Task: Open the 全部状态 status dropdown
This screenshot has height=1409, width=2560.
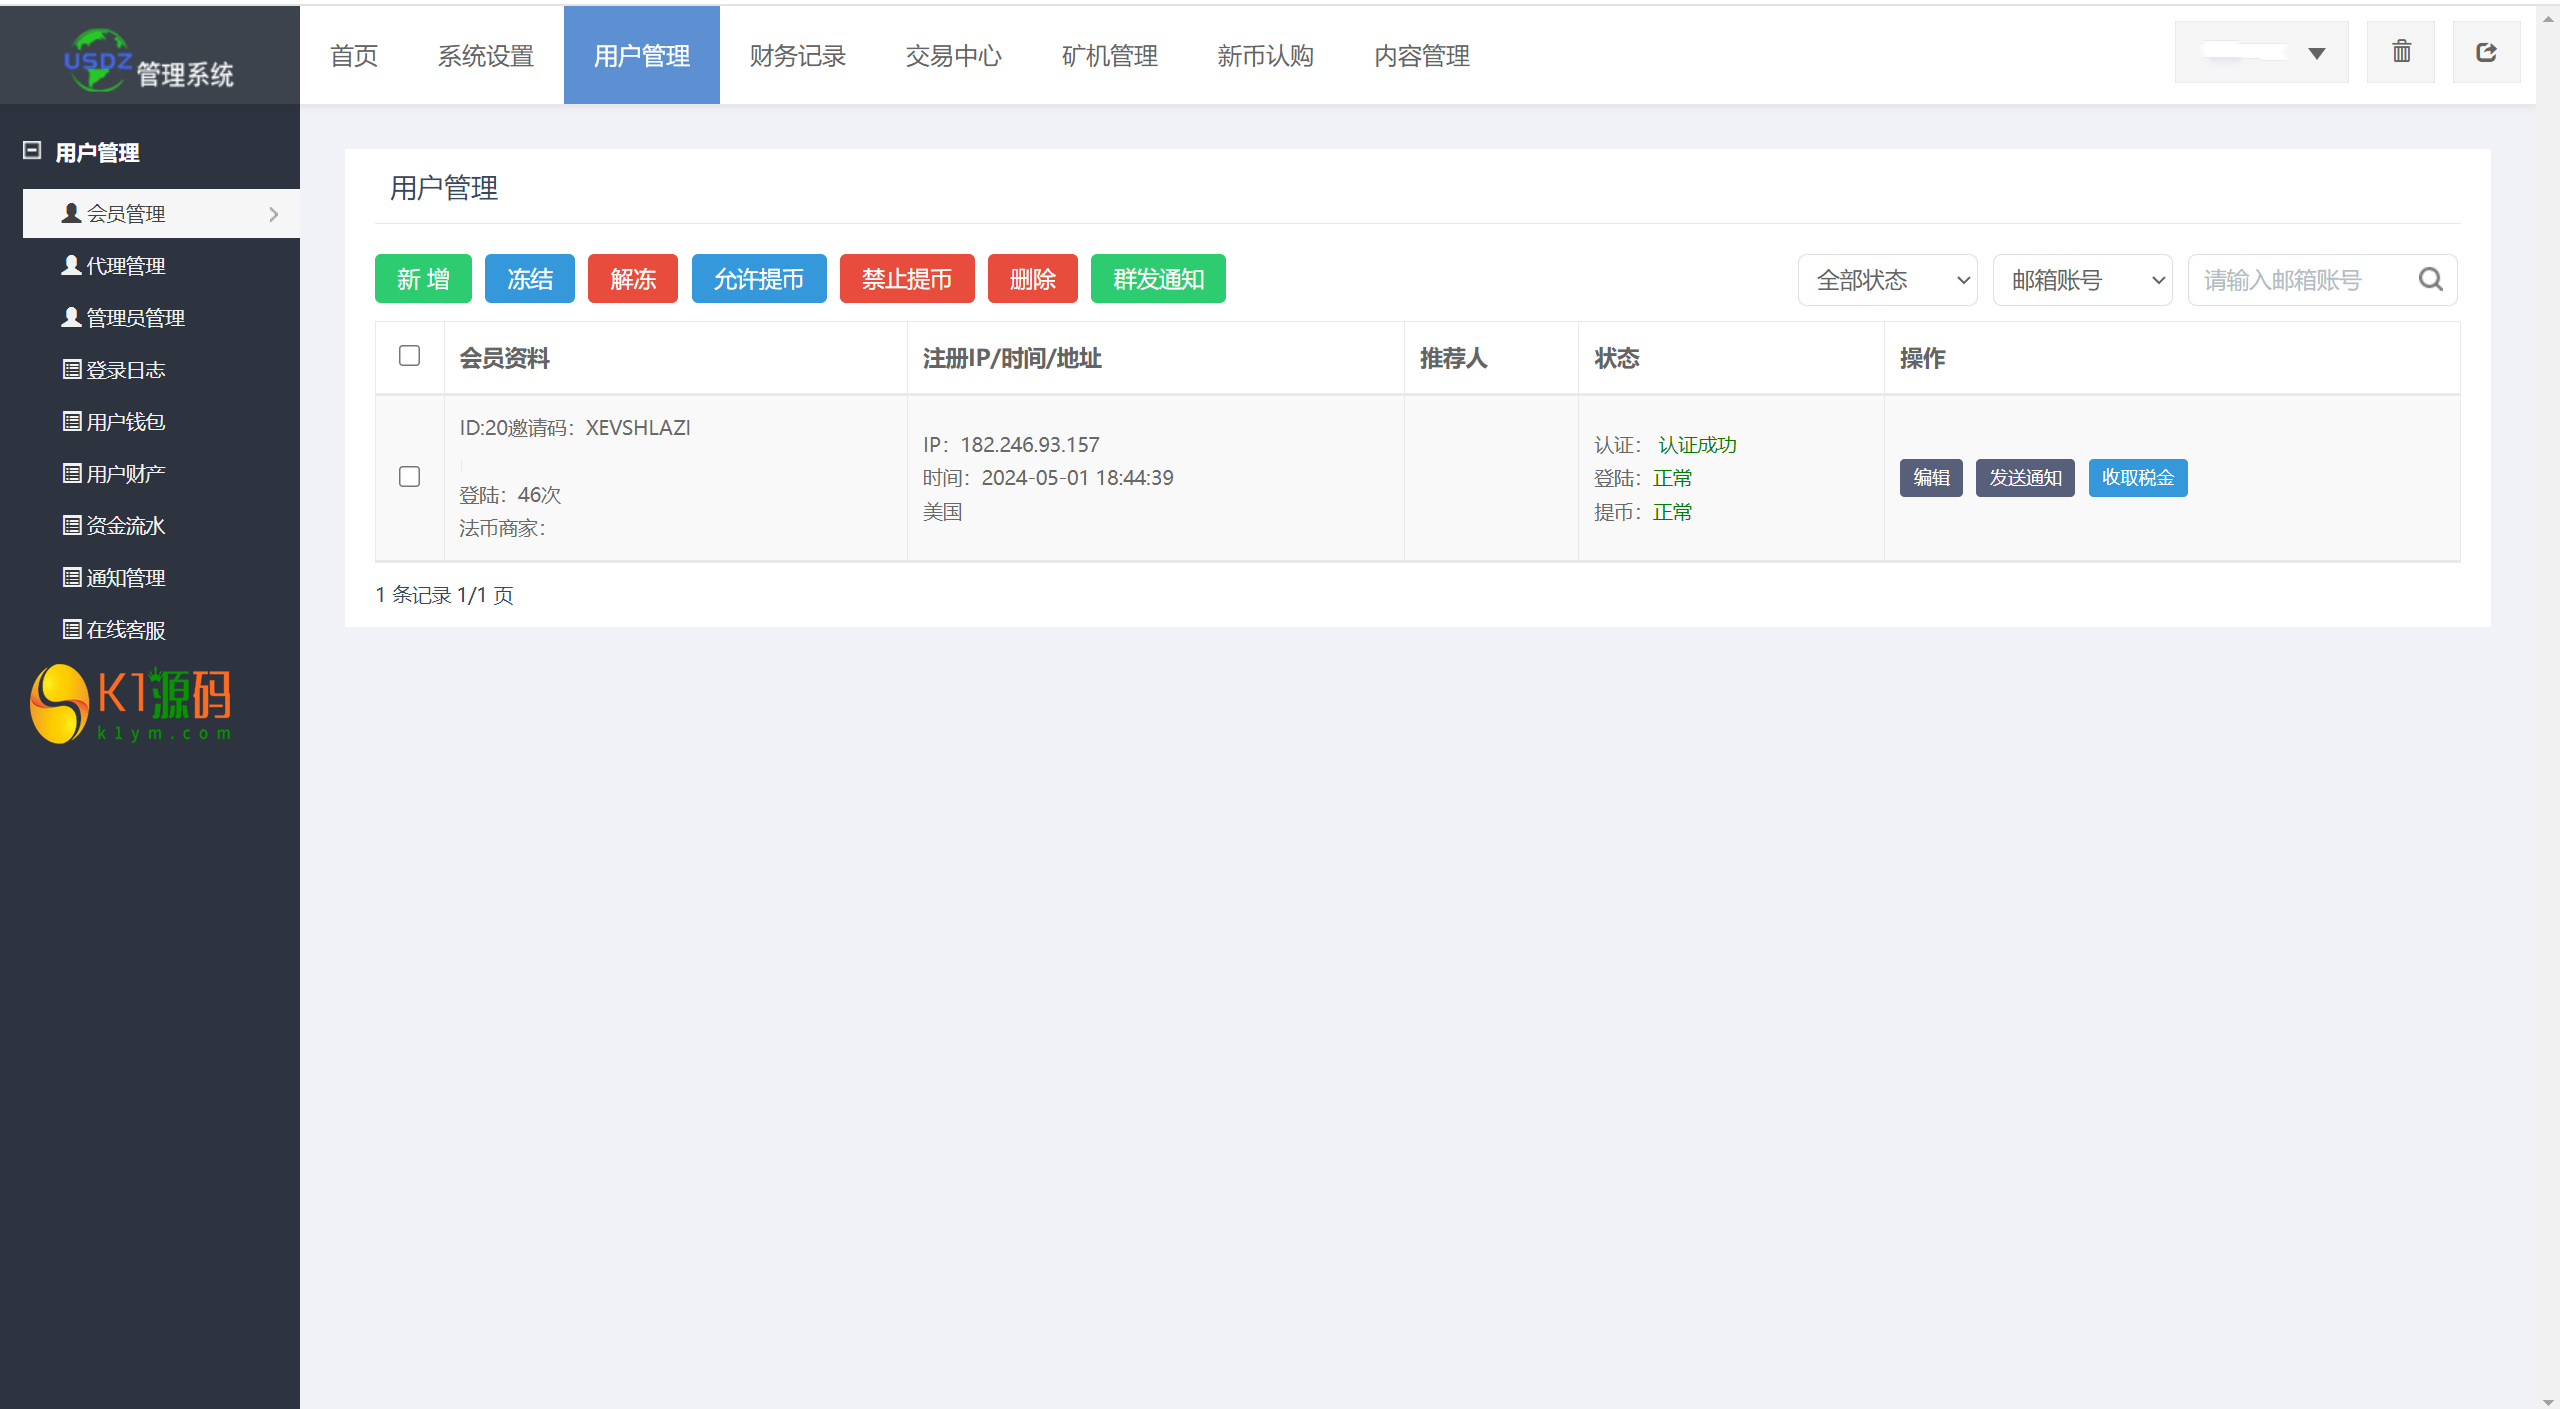Action: [1886, 280]
